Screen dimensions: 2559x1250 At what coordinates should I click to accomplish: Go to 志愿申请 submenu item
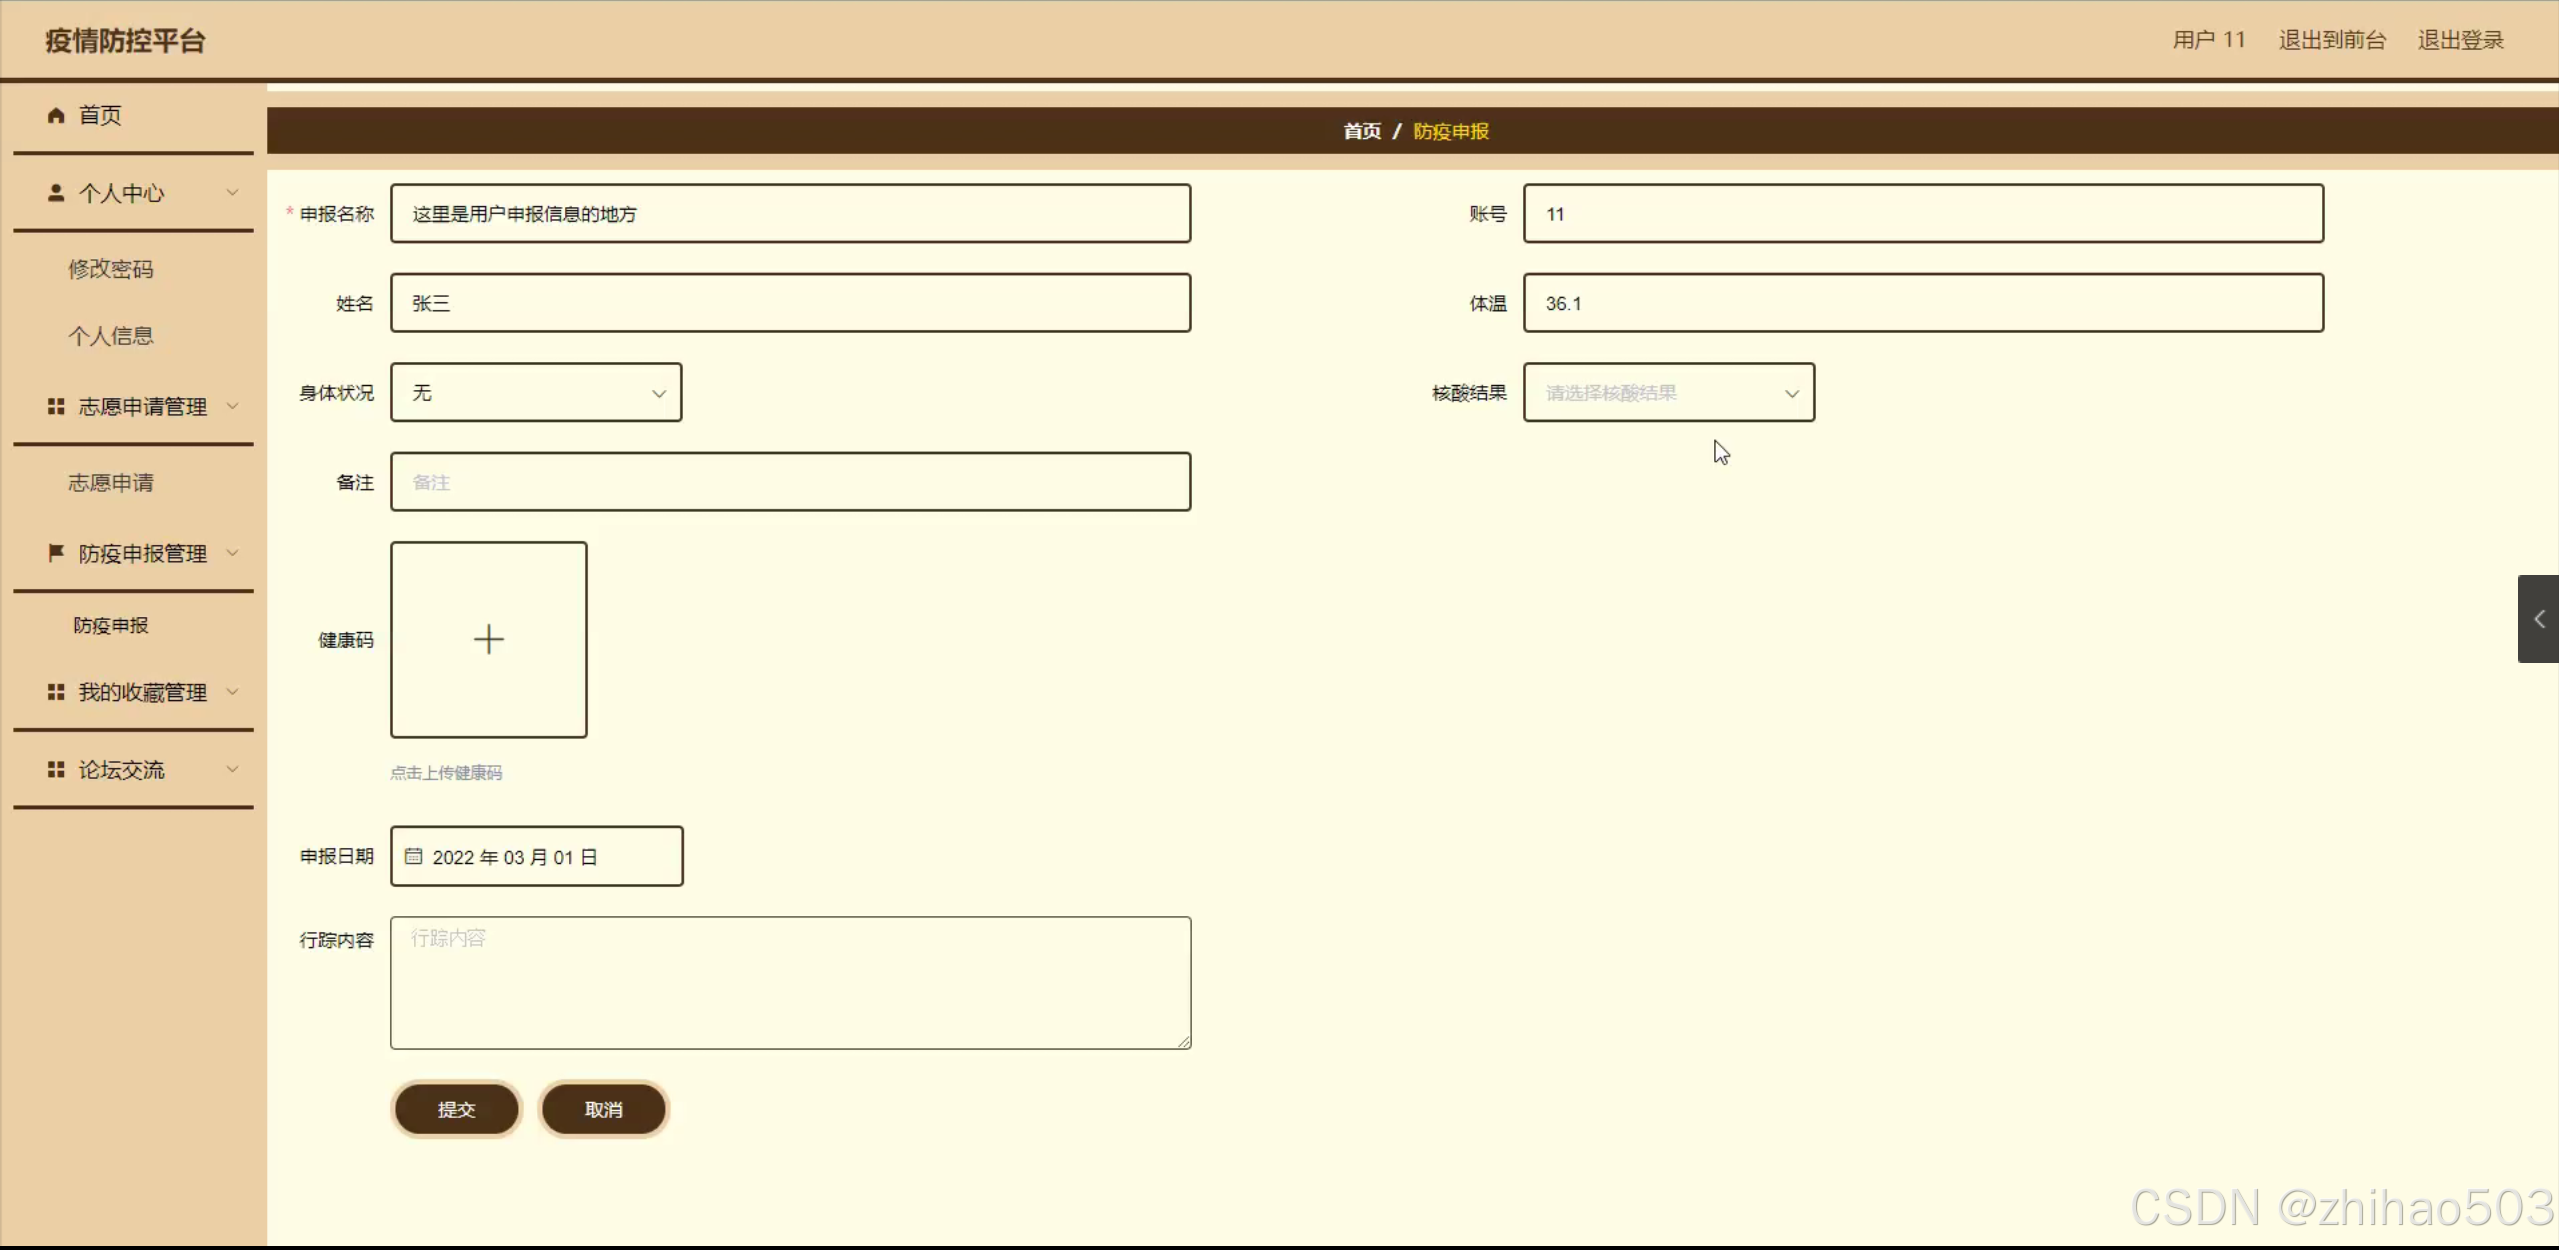tap(111, 483)
